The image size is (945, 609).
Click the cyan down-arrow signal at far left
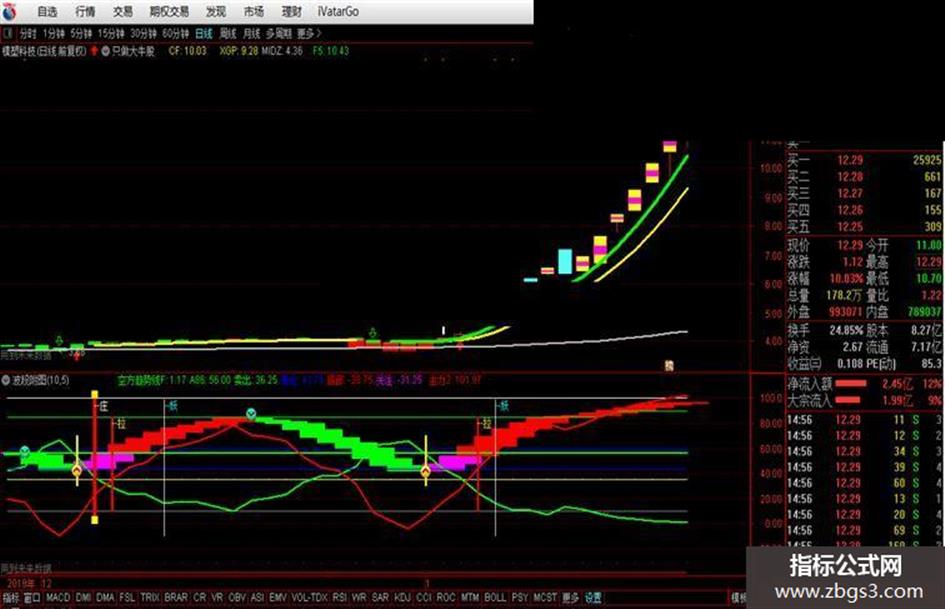pyautogui.click(x=24, y=452)
